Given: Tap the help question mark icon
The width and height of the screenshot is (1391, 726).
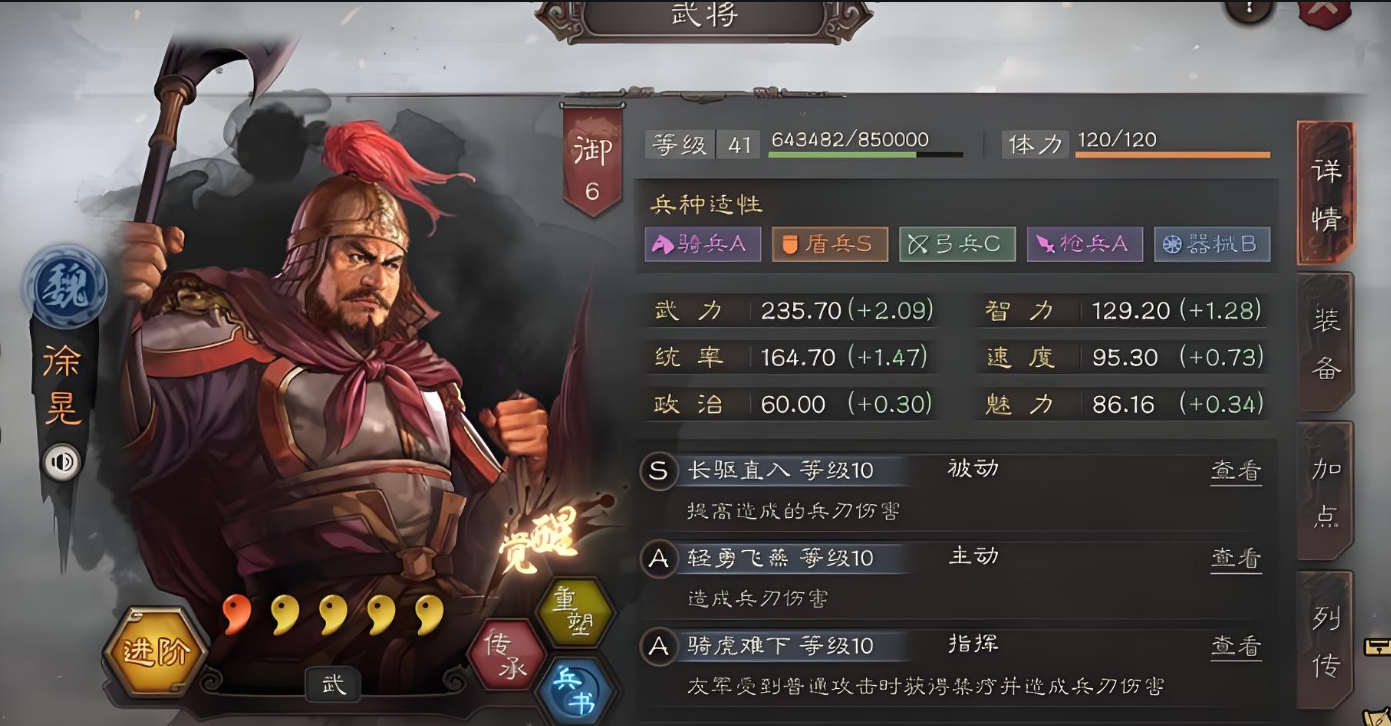Looking at the screenshot, I should click(1249, 9).
